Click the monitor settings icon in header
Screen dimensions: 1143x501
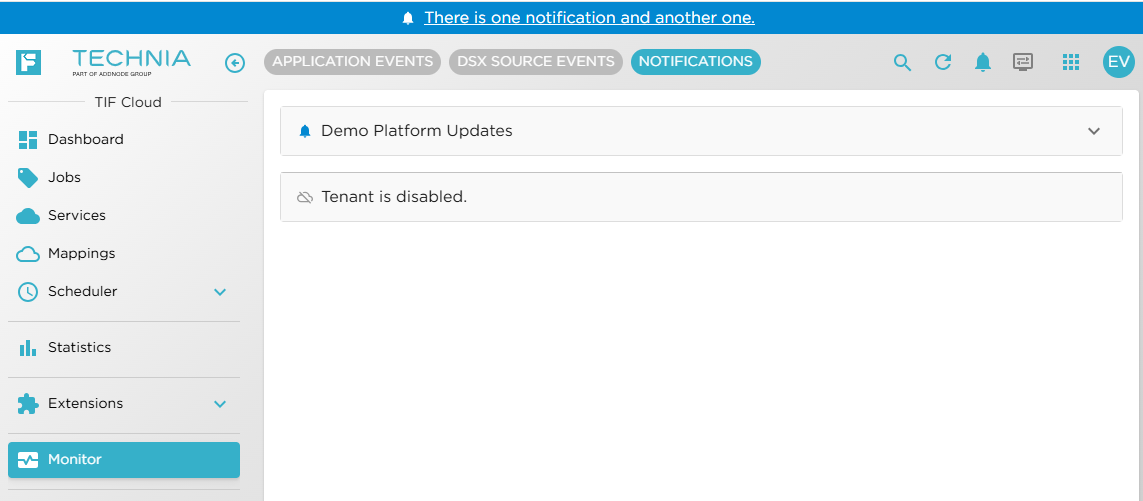pyautogui.click(x=1023, y=62)
